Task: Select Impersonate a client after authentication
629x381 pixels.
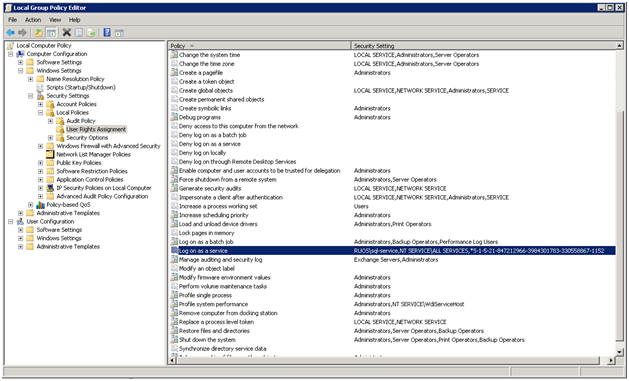Action: tap(231, 197)
